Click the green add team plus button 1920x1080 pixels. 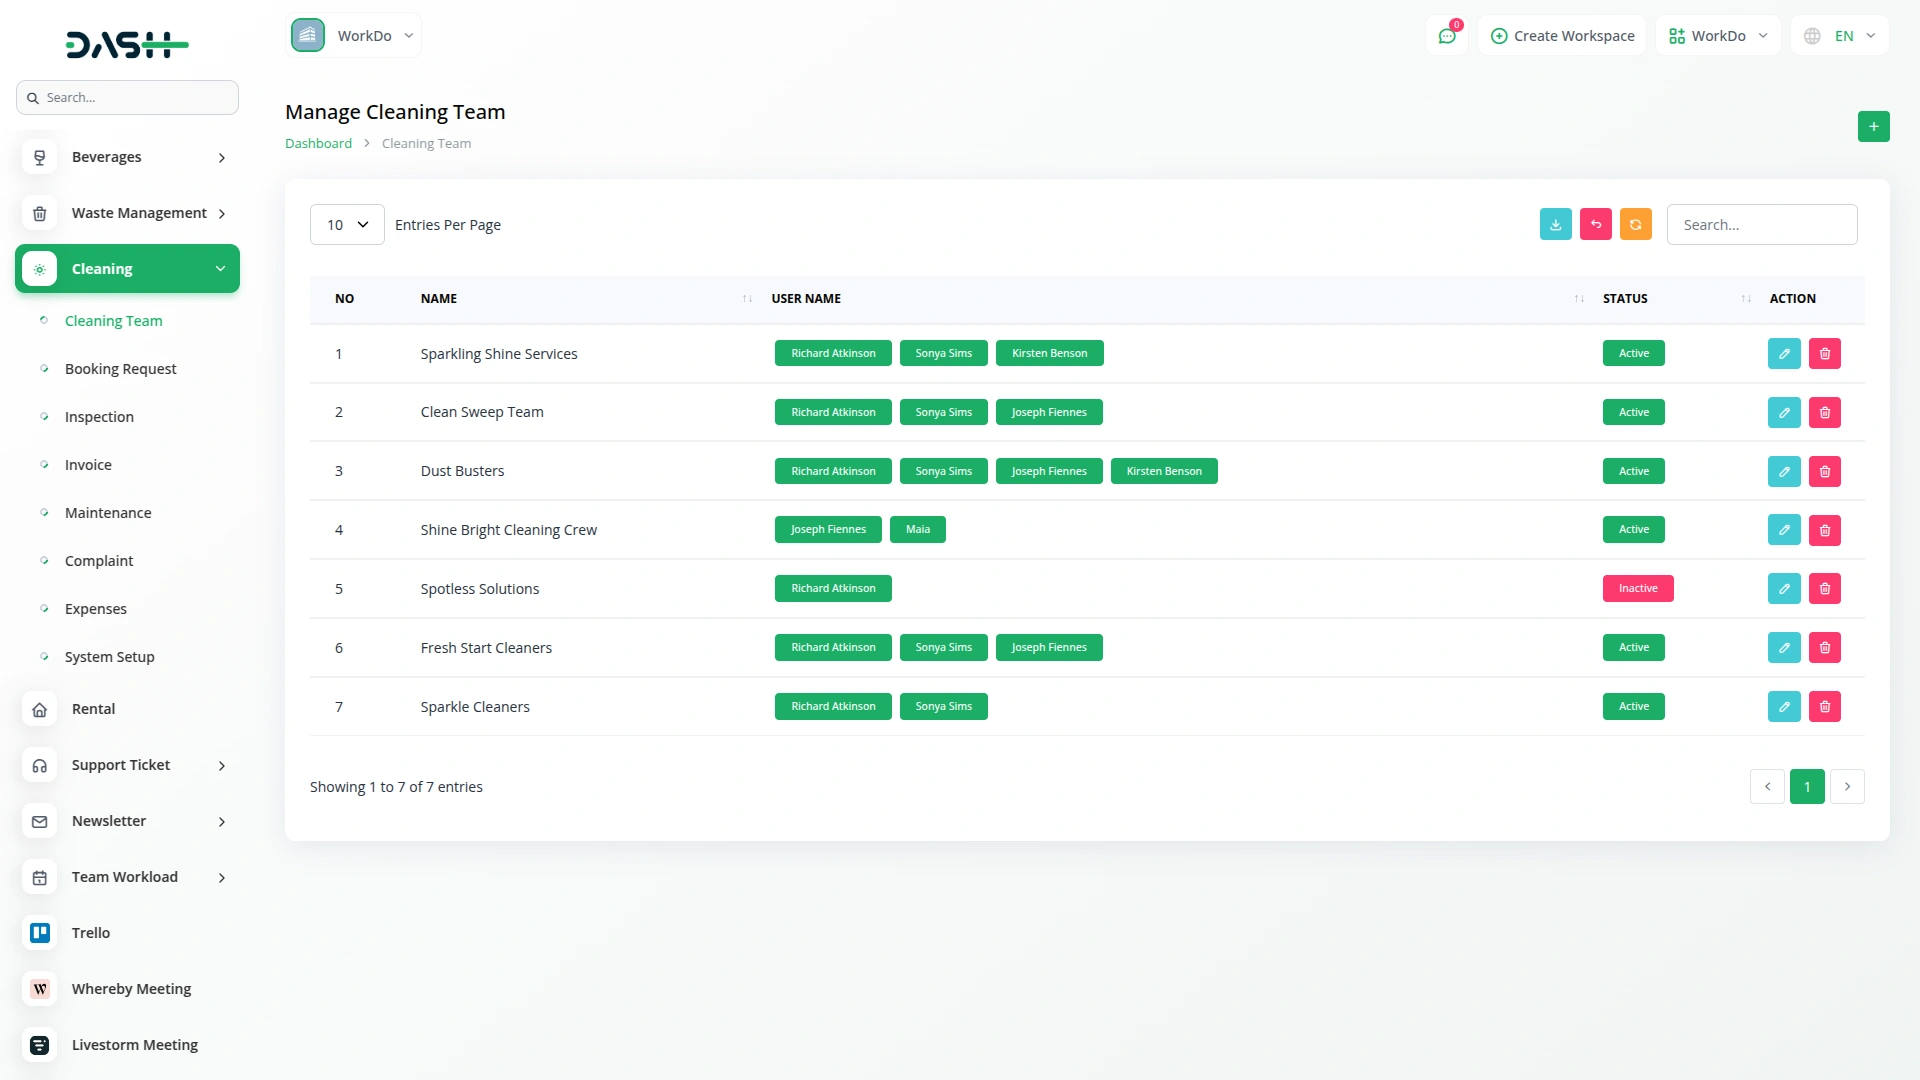[x=1873, y=126]
